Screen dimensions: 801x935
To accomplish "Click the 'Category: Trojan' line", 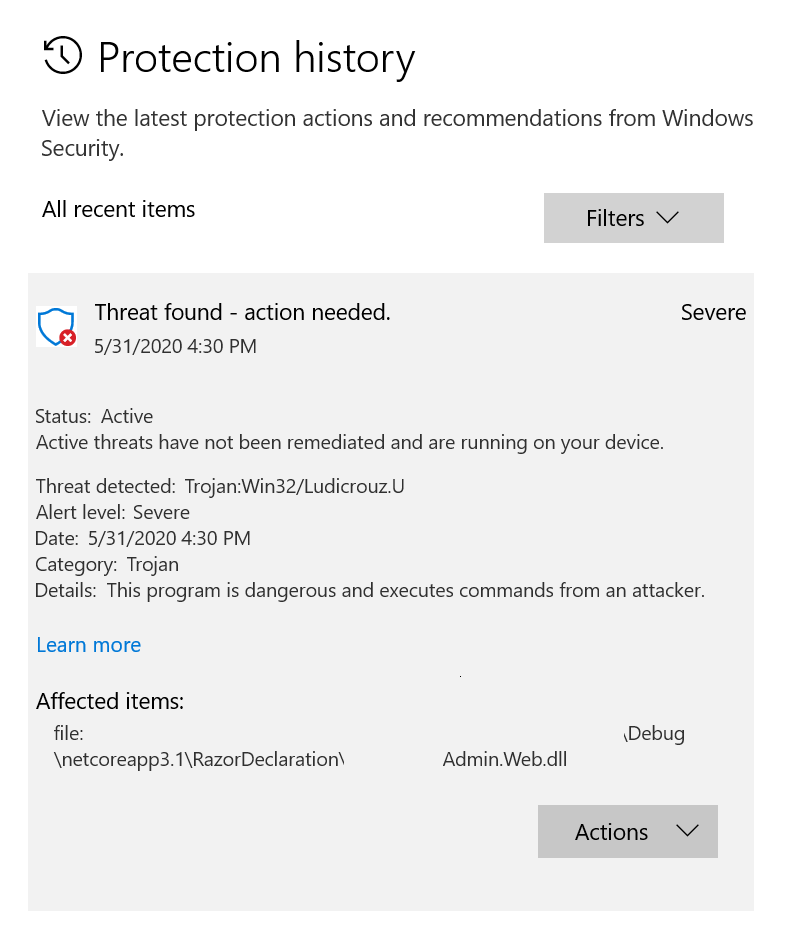I will [107, 565].
